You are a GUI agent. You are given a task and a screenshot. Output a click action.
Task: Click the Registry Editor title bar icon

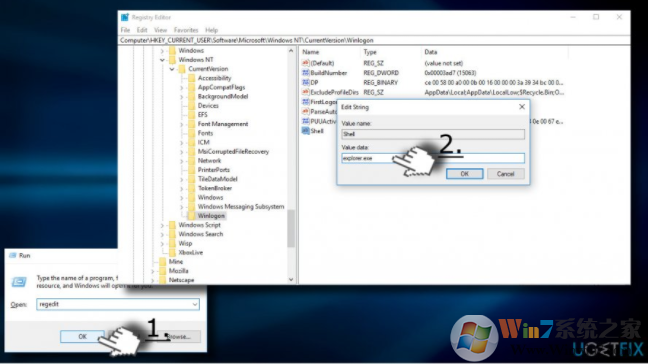click(125, 17)
